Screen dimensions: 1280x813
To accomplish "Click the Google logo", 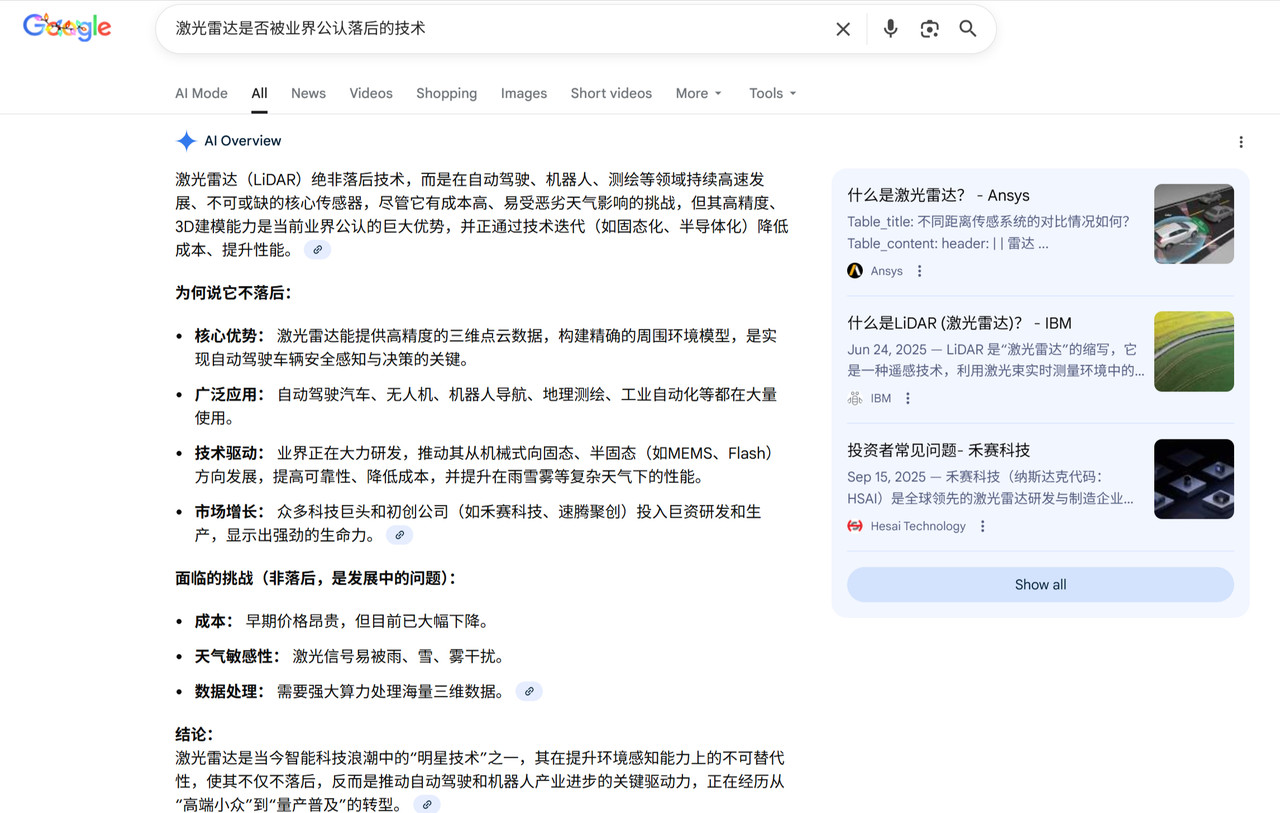I will click(66, 27).
